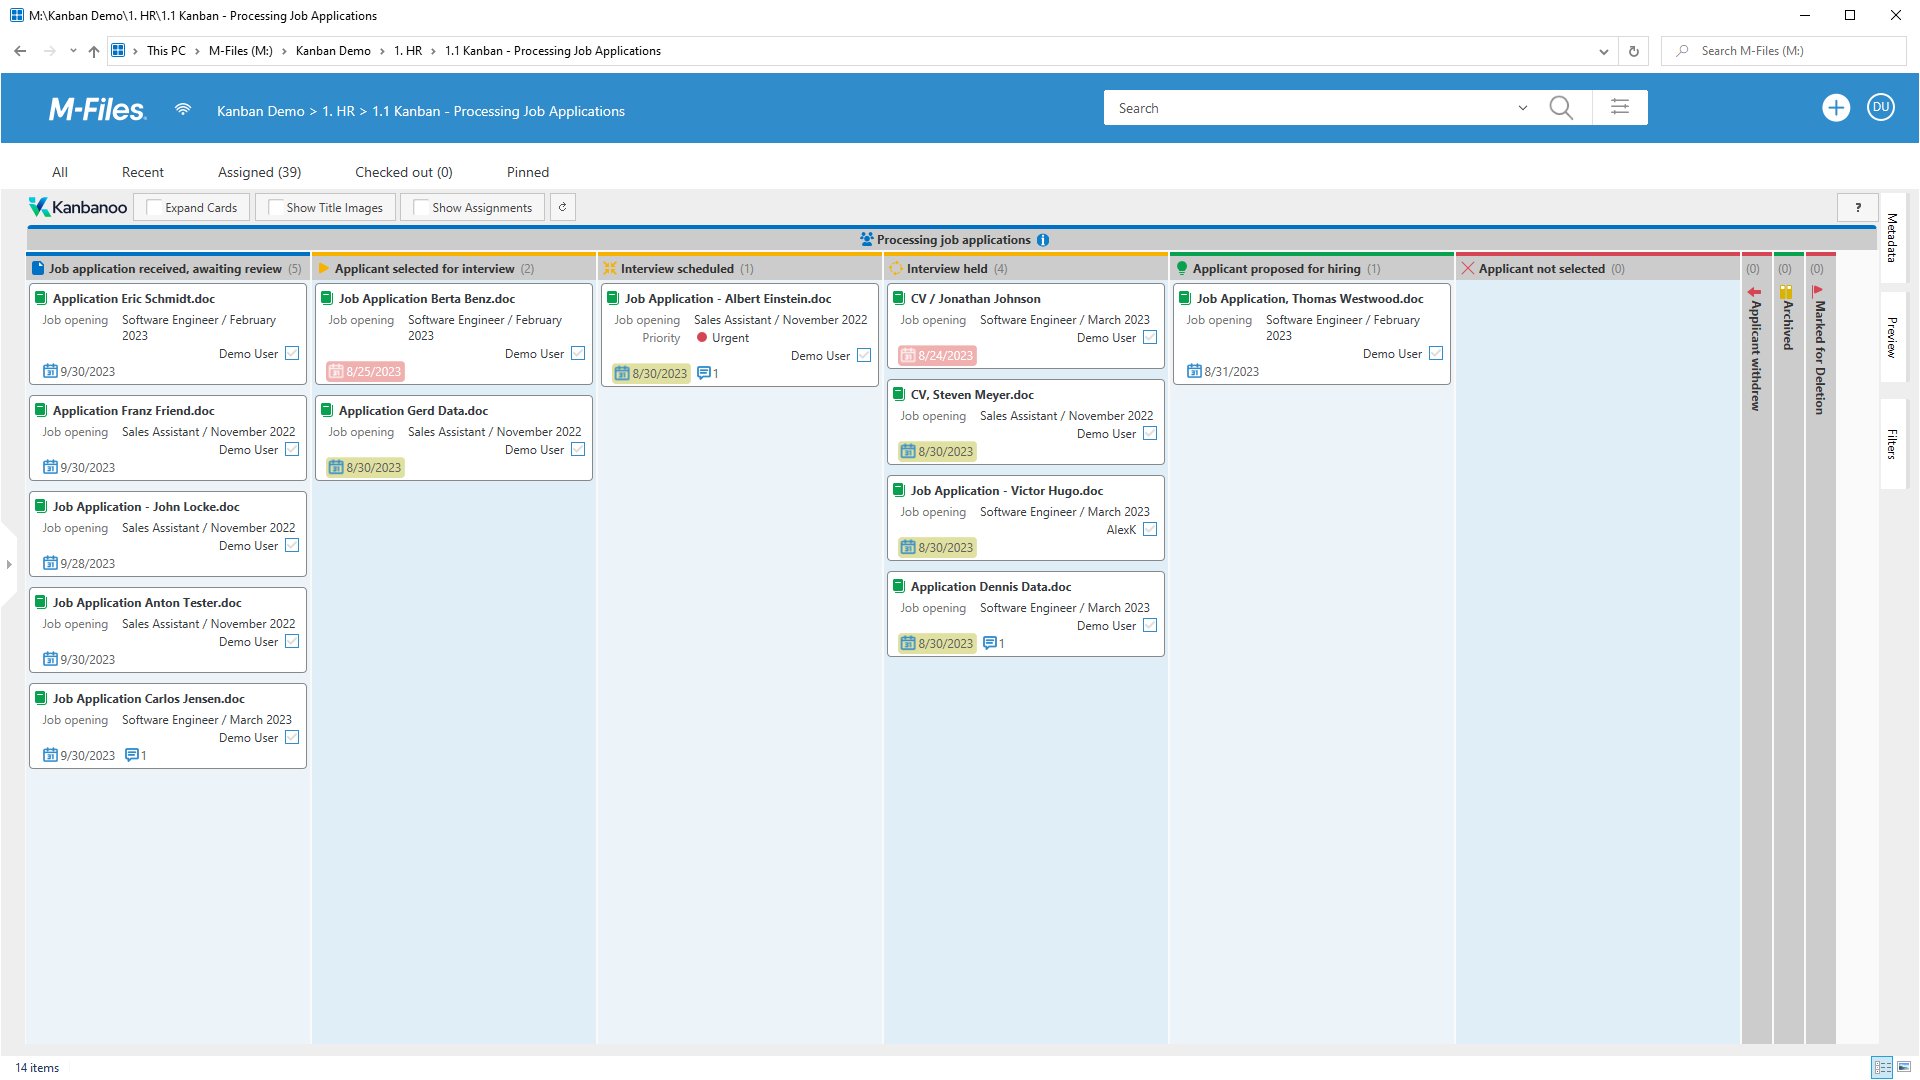Check assignment box on Thomas Westwood card
This screenshot has height=1080, width=1920.
(x=1436, y=353)
